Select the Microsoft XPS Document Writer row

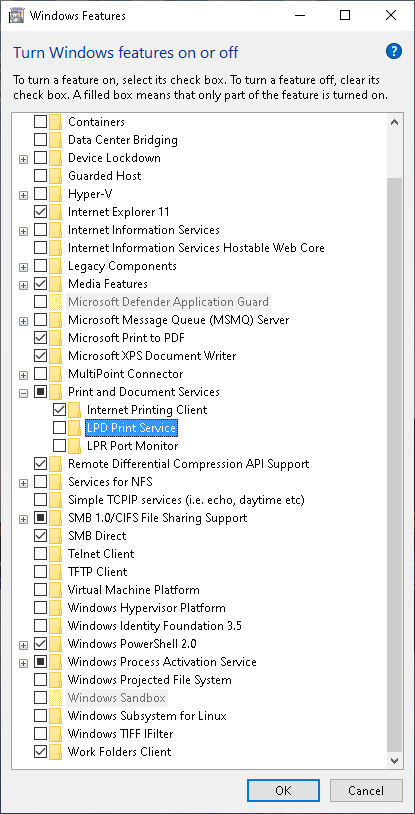152,356
